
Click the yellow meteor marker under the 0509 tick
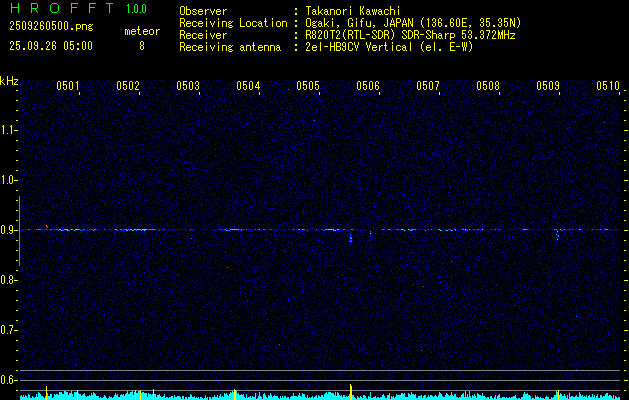[558, 395]
